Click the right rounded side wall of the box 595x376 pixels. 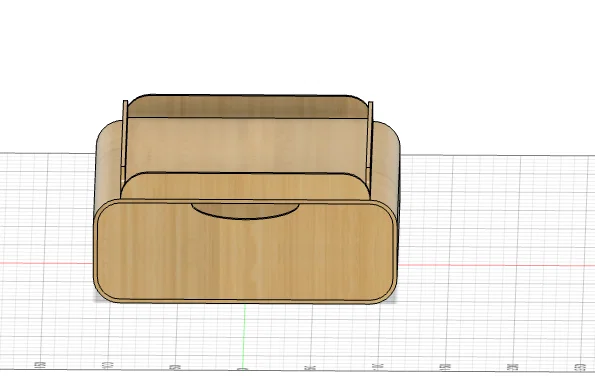(x=385, y=163)
